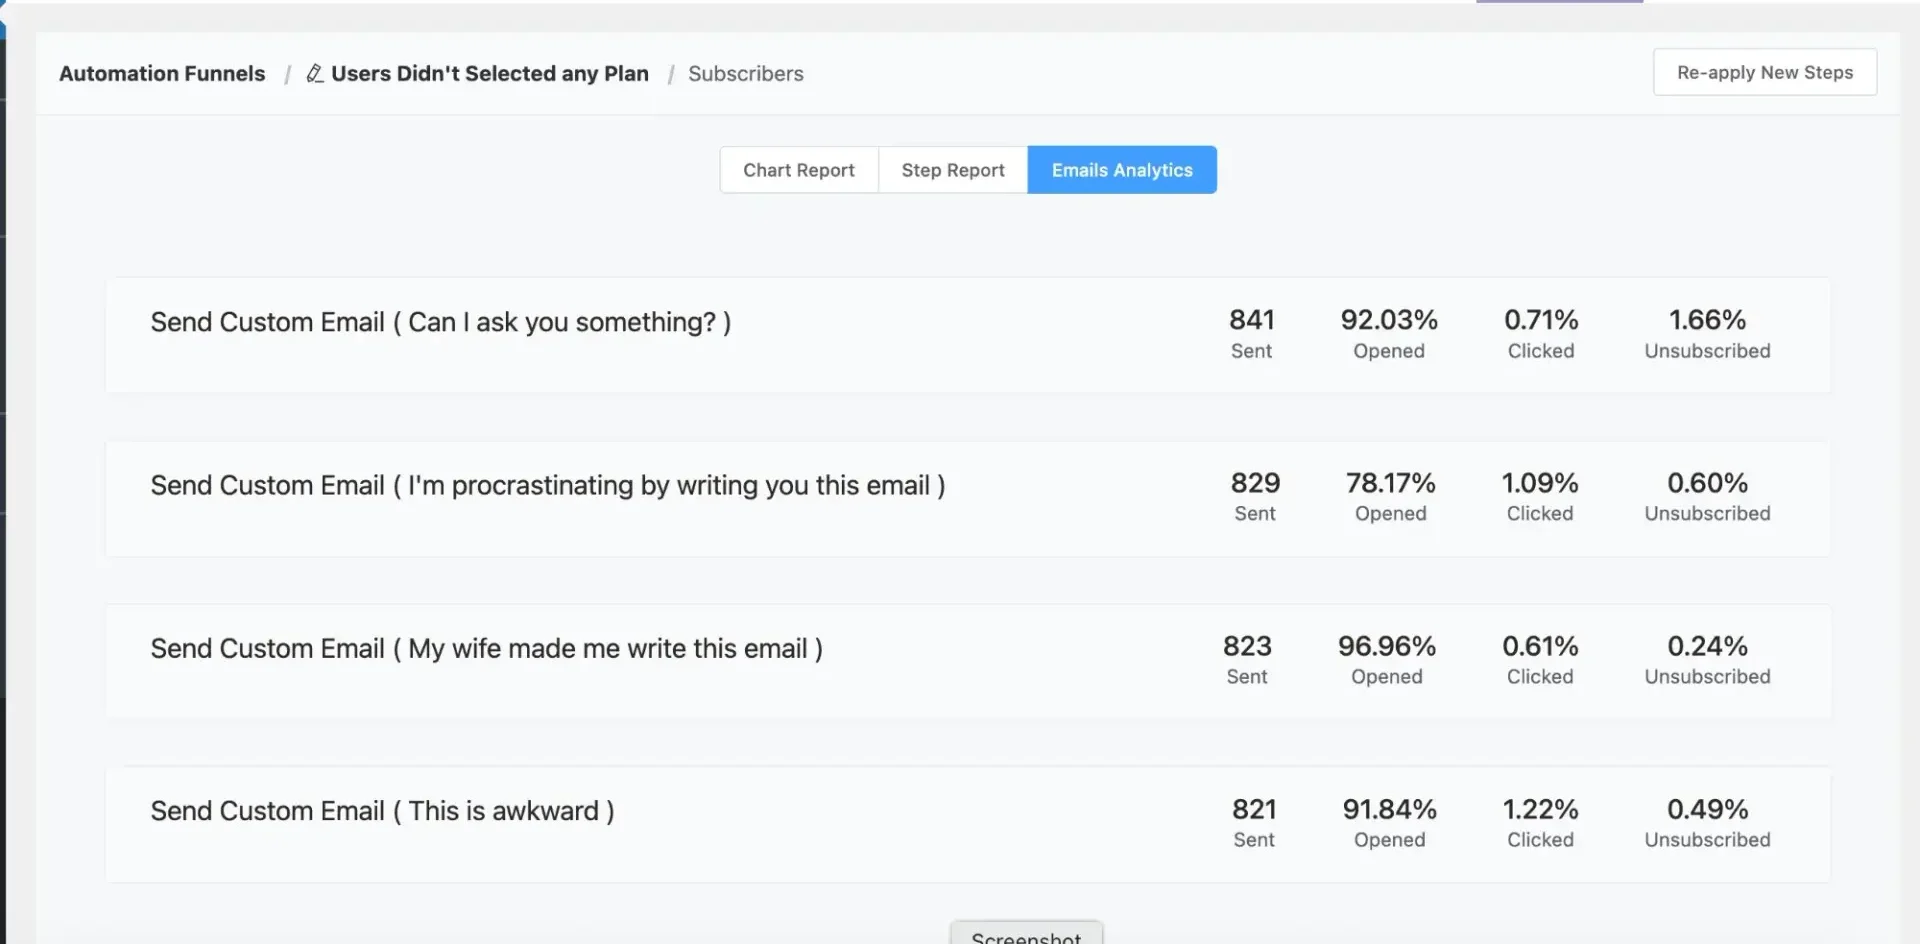1920x944 pixels.
Task: Switch to the Chart Report tab
Action: tap(798, 169)
